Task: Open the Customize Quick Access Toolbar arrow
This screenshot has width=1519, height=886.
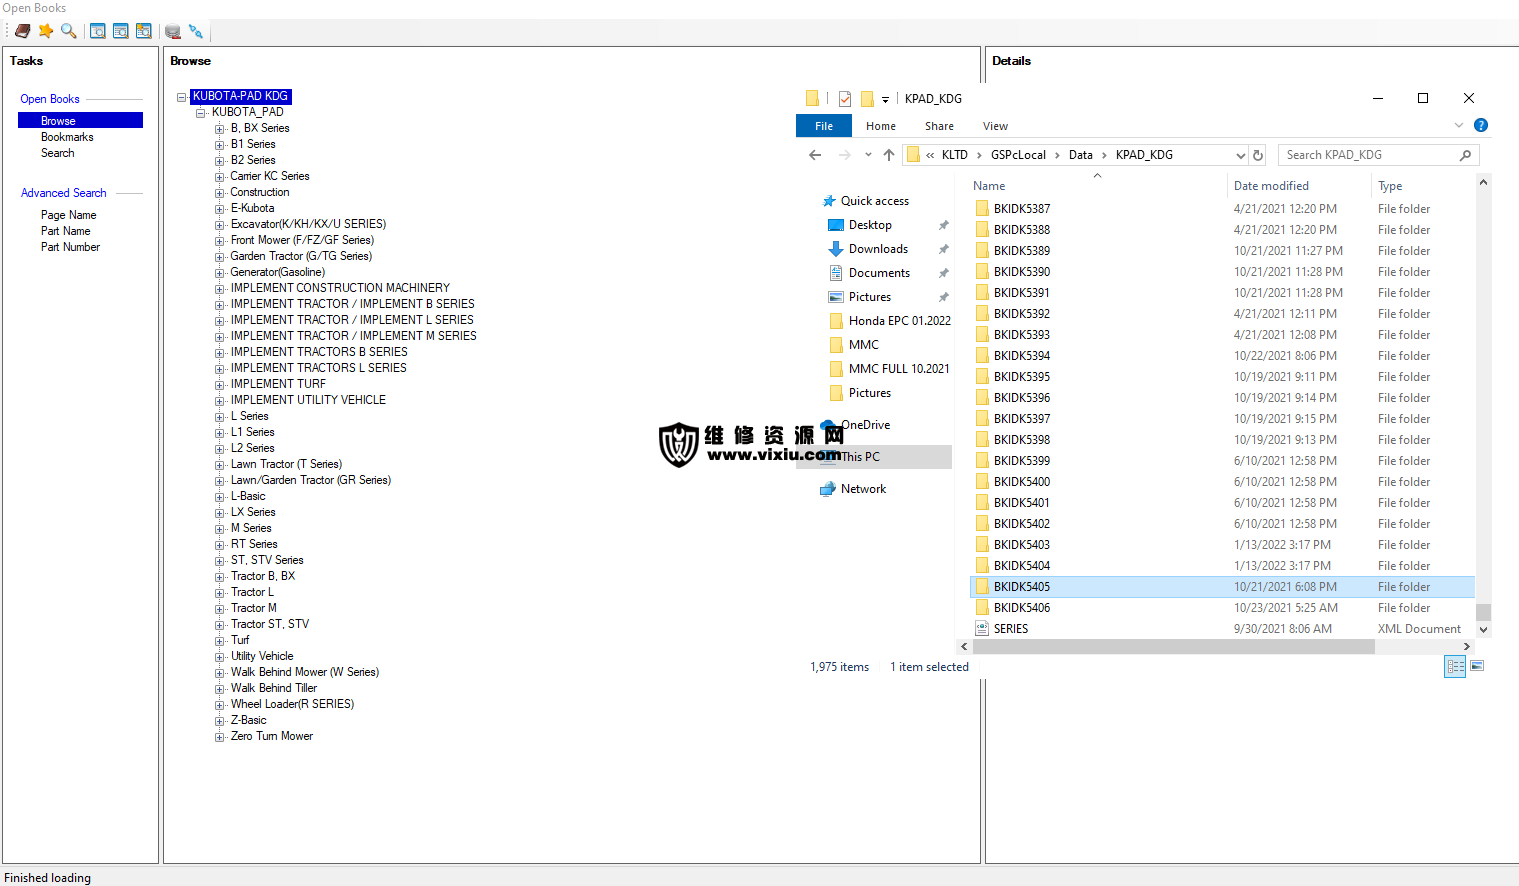Action: (885, 99)
